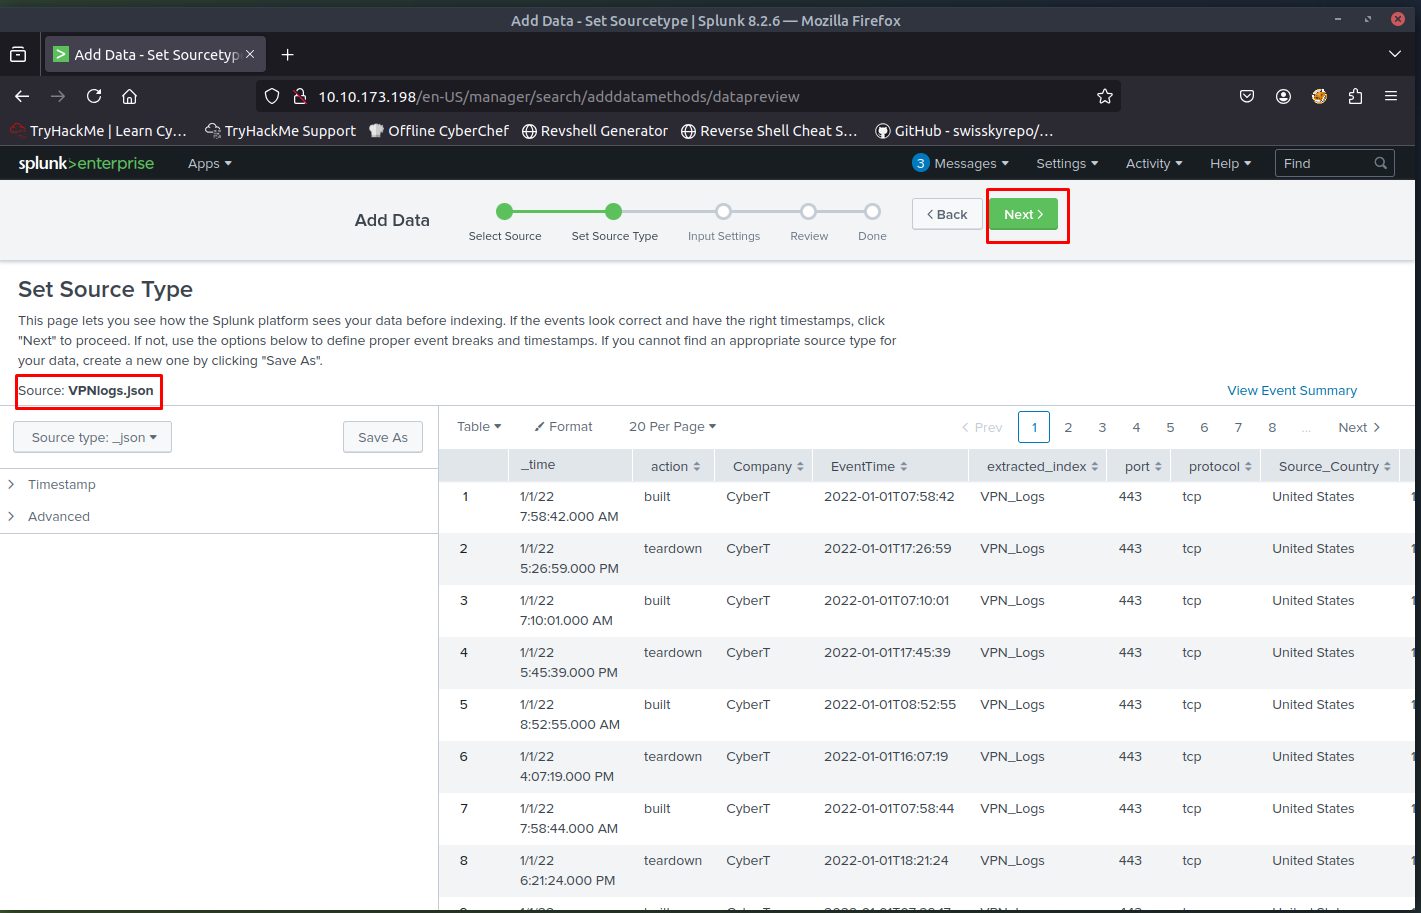Image resolution: width=1421 pixels, height=913 pixels.
Task: Open the Settings menu
Action: tap(1067, 163)
